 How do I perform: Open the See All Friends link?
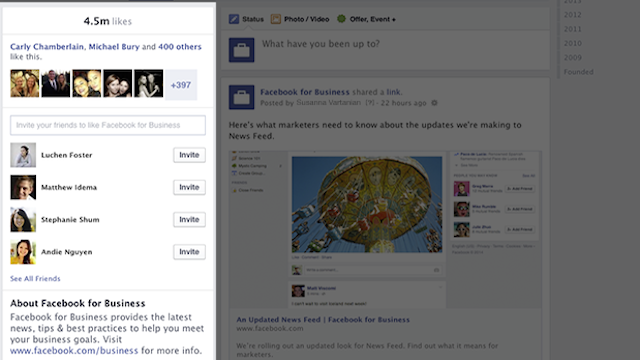coord(35,279)
